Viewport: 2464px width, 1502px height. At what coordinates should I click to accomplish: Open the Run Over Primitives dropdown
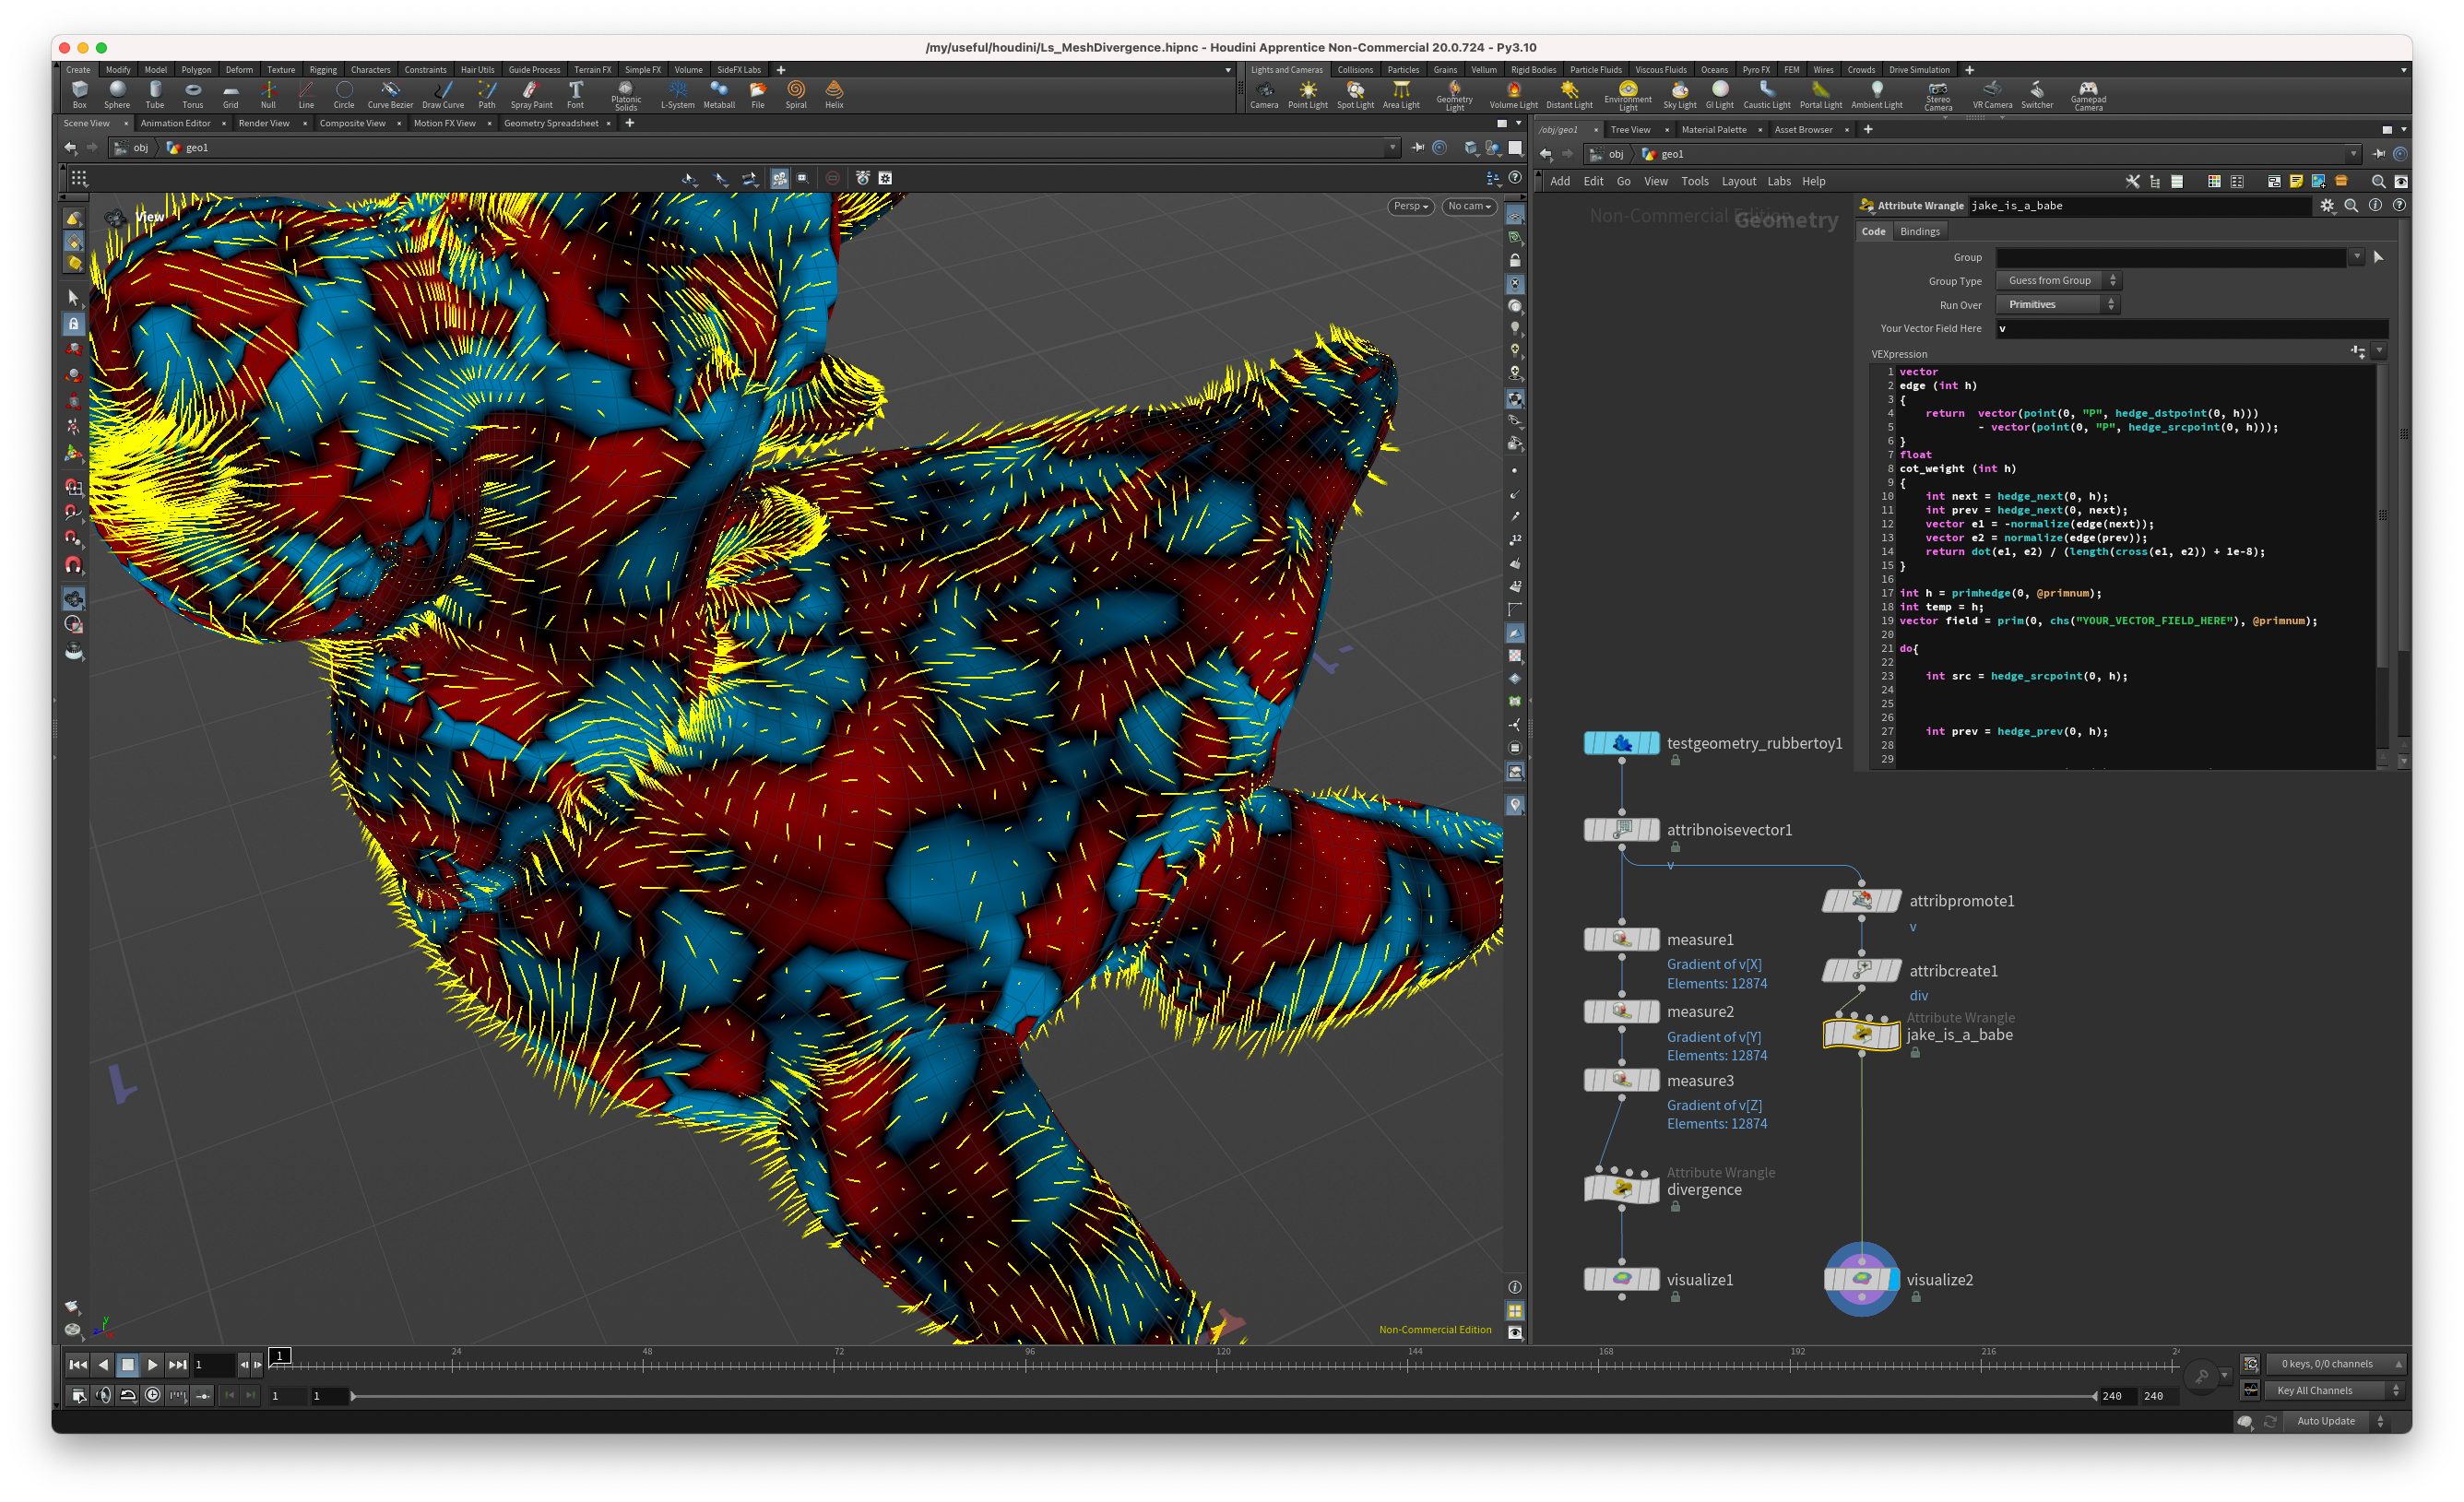click(2057, 305)
